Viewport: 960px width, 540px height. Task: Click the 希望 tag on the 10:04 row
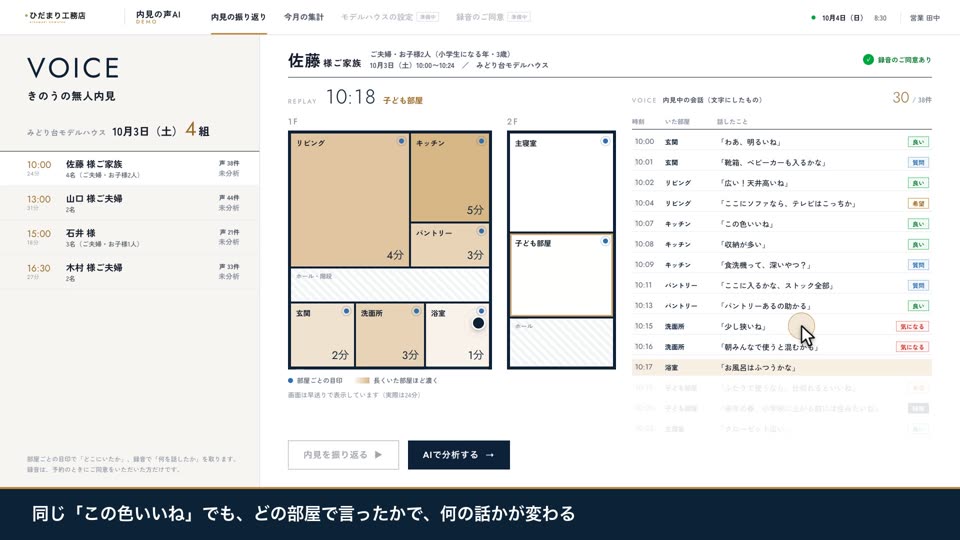pos(918,203)
